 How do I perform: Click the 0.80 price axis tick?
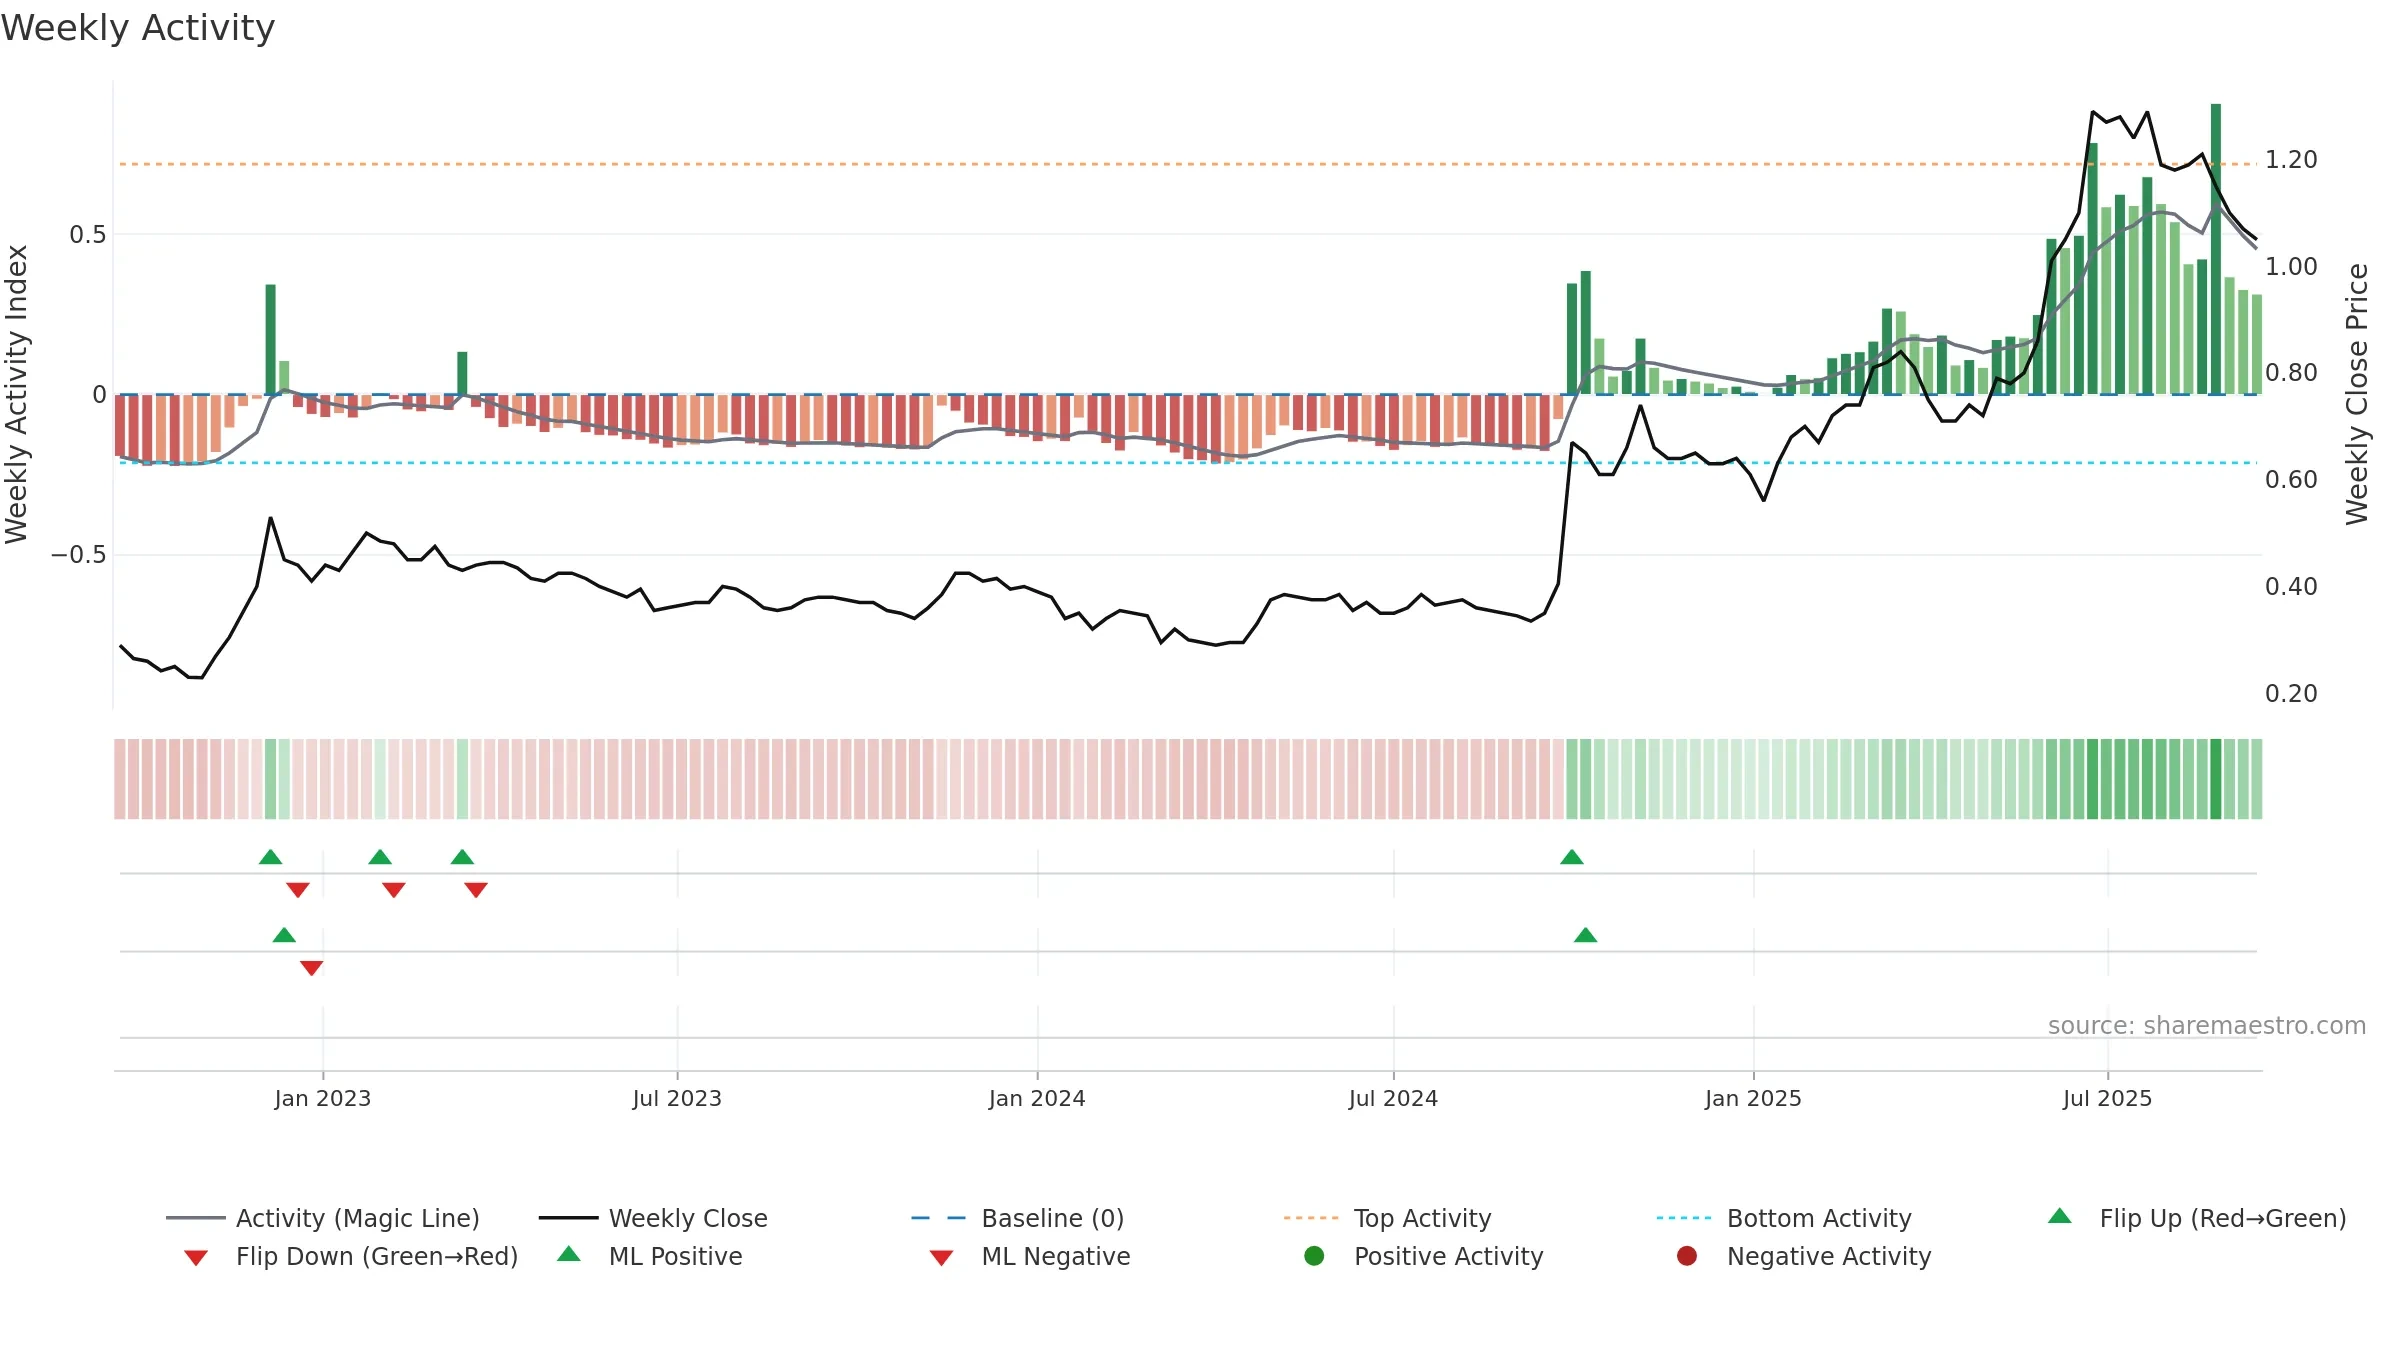click(2291, 373)
